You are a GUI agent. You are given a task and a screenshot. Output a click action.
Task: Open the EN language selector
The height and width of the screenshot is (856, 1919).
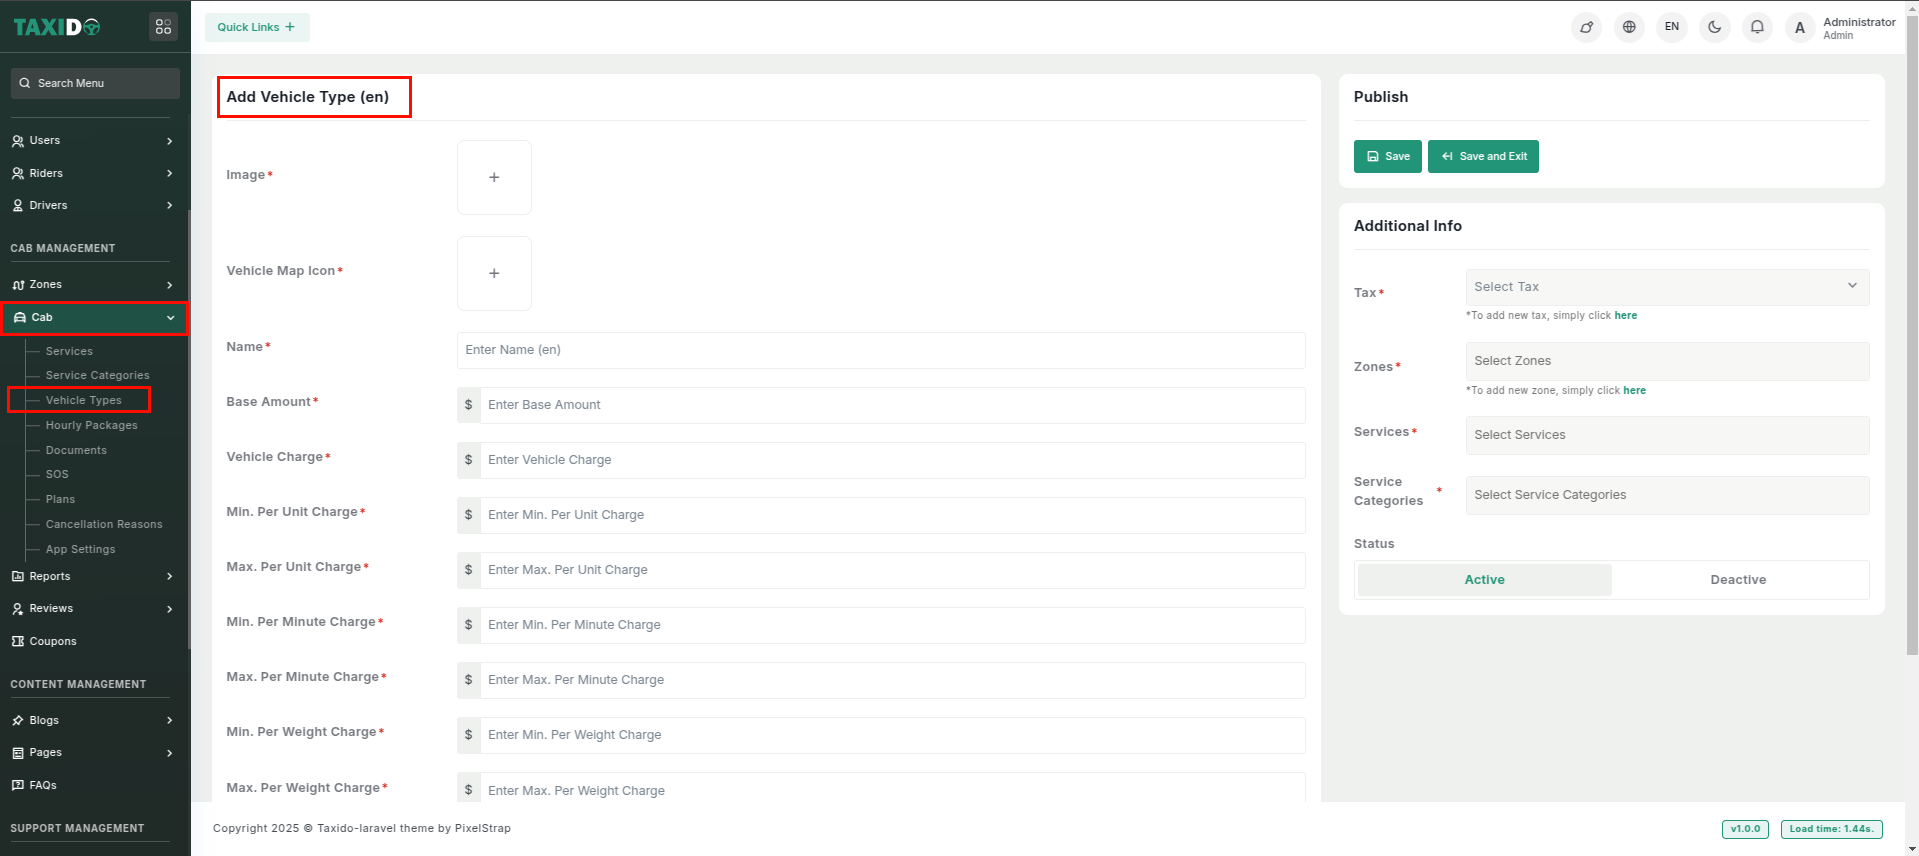1671,27
